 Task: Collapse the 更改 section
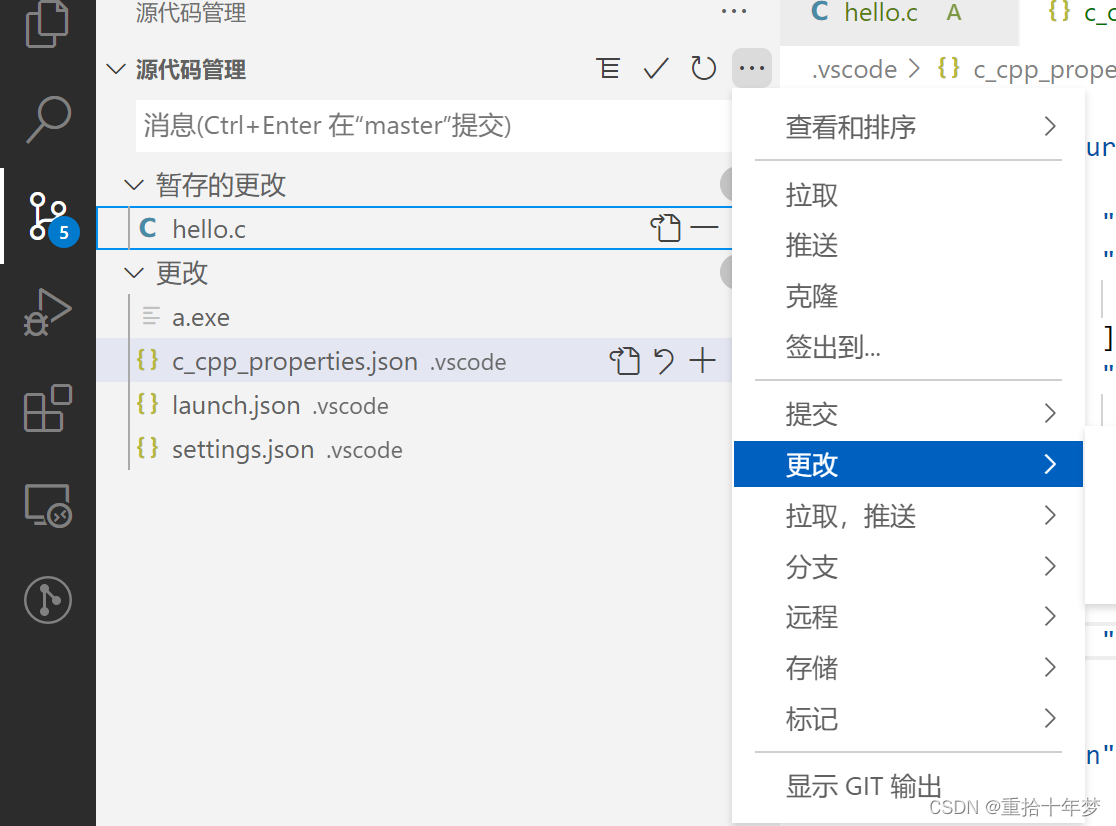pos(134,272)
